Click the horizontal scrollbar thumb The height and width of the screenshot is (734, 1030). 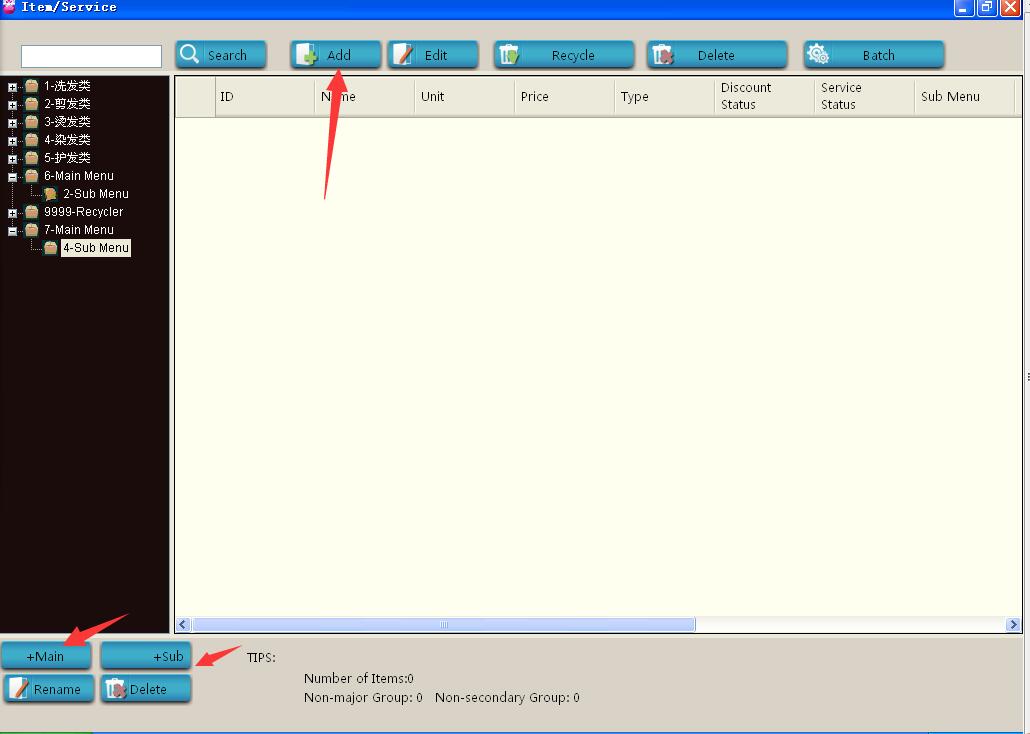(443, 624)
